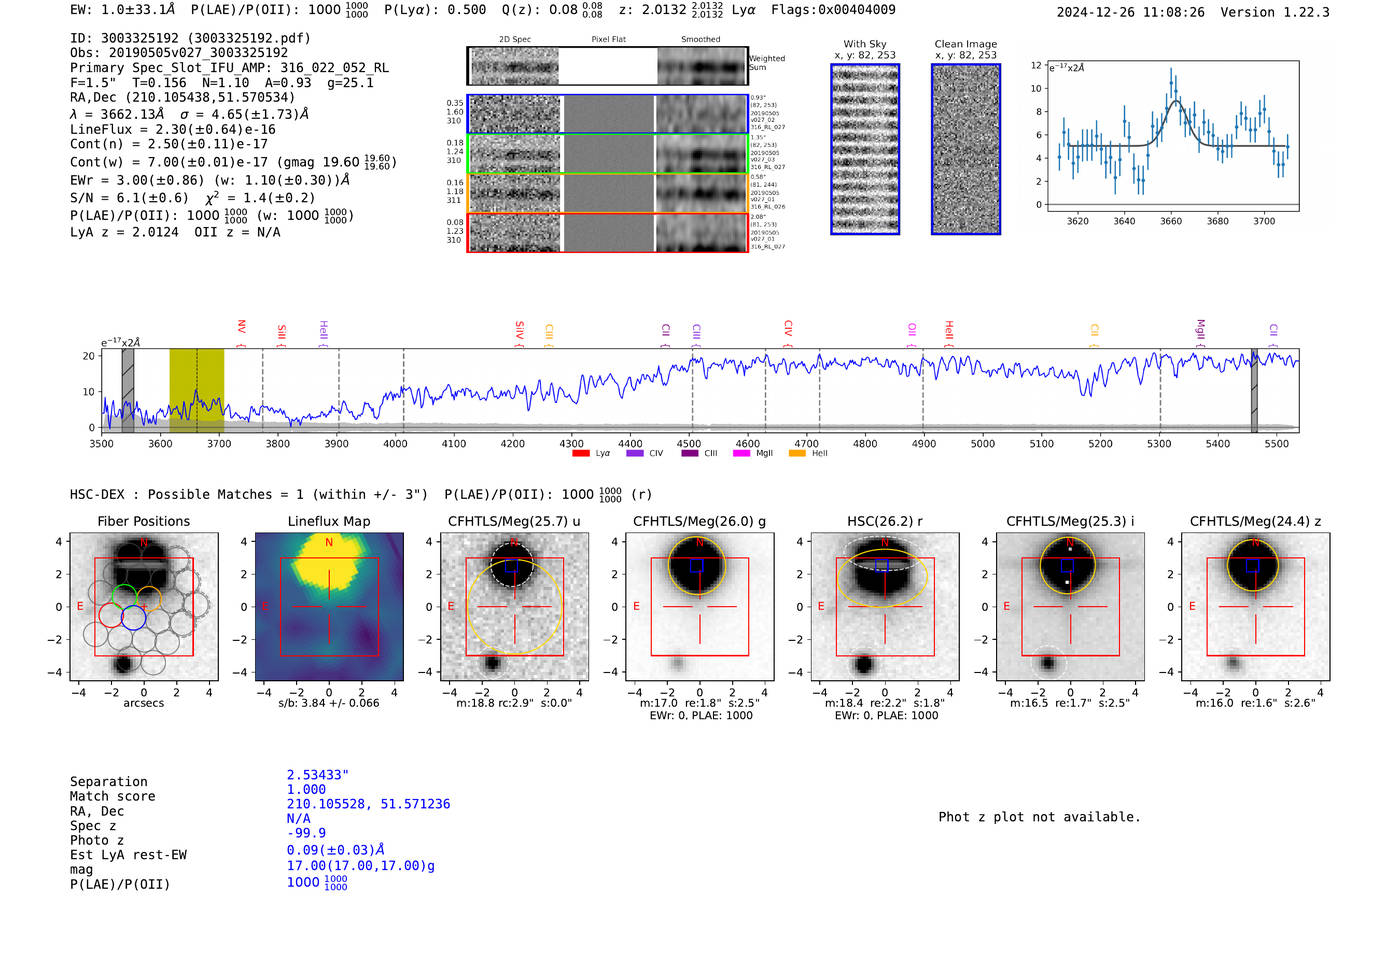Select the blue-outlined fiber spectrum row
Screen dimensions: 1400x953
(x=607, y=115)
